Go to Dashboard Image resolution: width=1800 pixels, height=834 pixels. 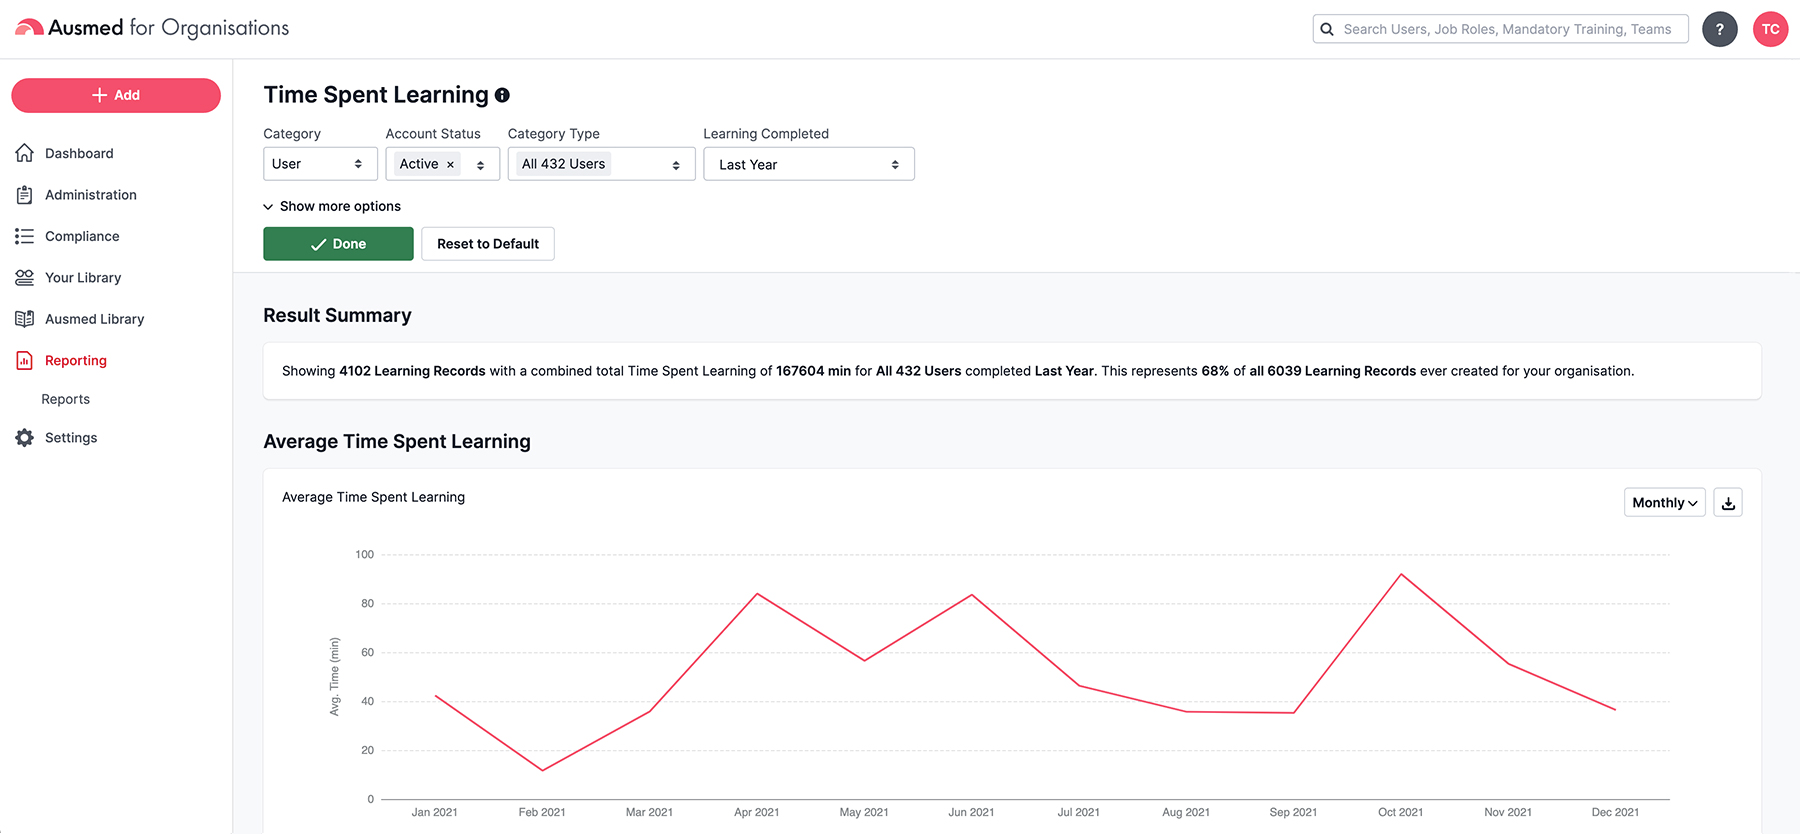[x=79, y=153]
